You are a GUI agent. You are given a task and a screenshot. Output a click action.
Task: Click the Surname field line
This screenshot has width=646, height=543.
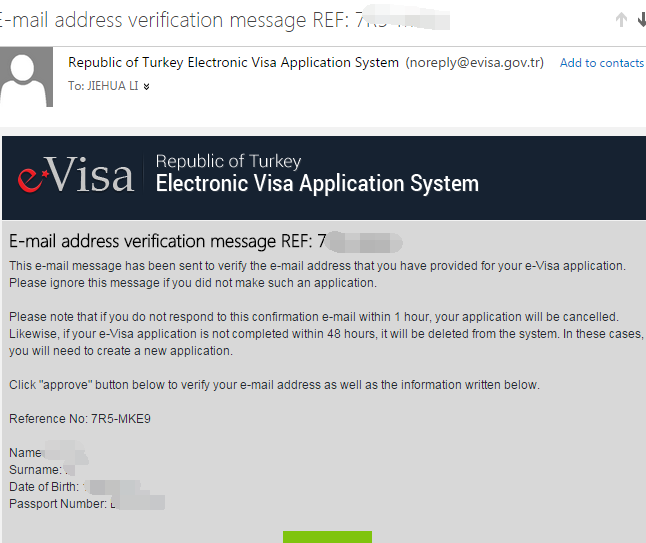click(42, 470)
